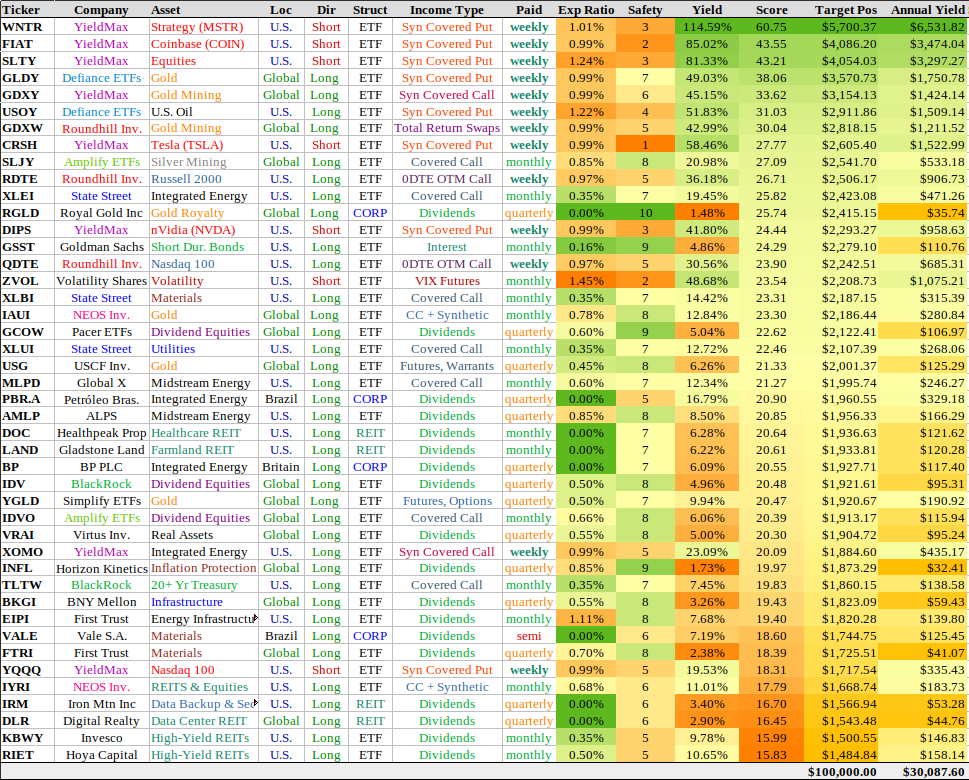Select the Futures, Warrants cell for USG
Image resolution: width=969 pixels, height=780 pixels.
coord(447,366)
